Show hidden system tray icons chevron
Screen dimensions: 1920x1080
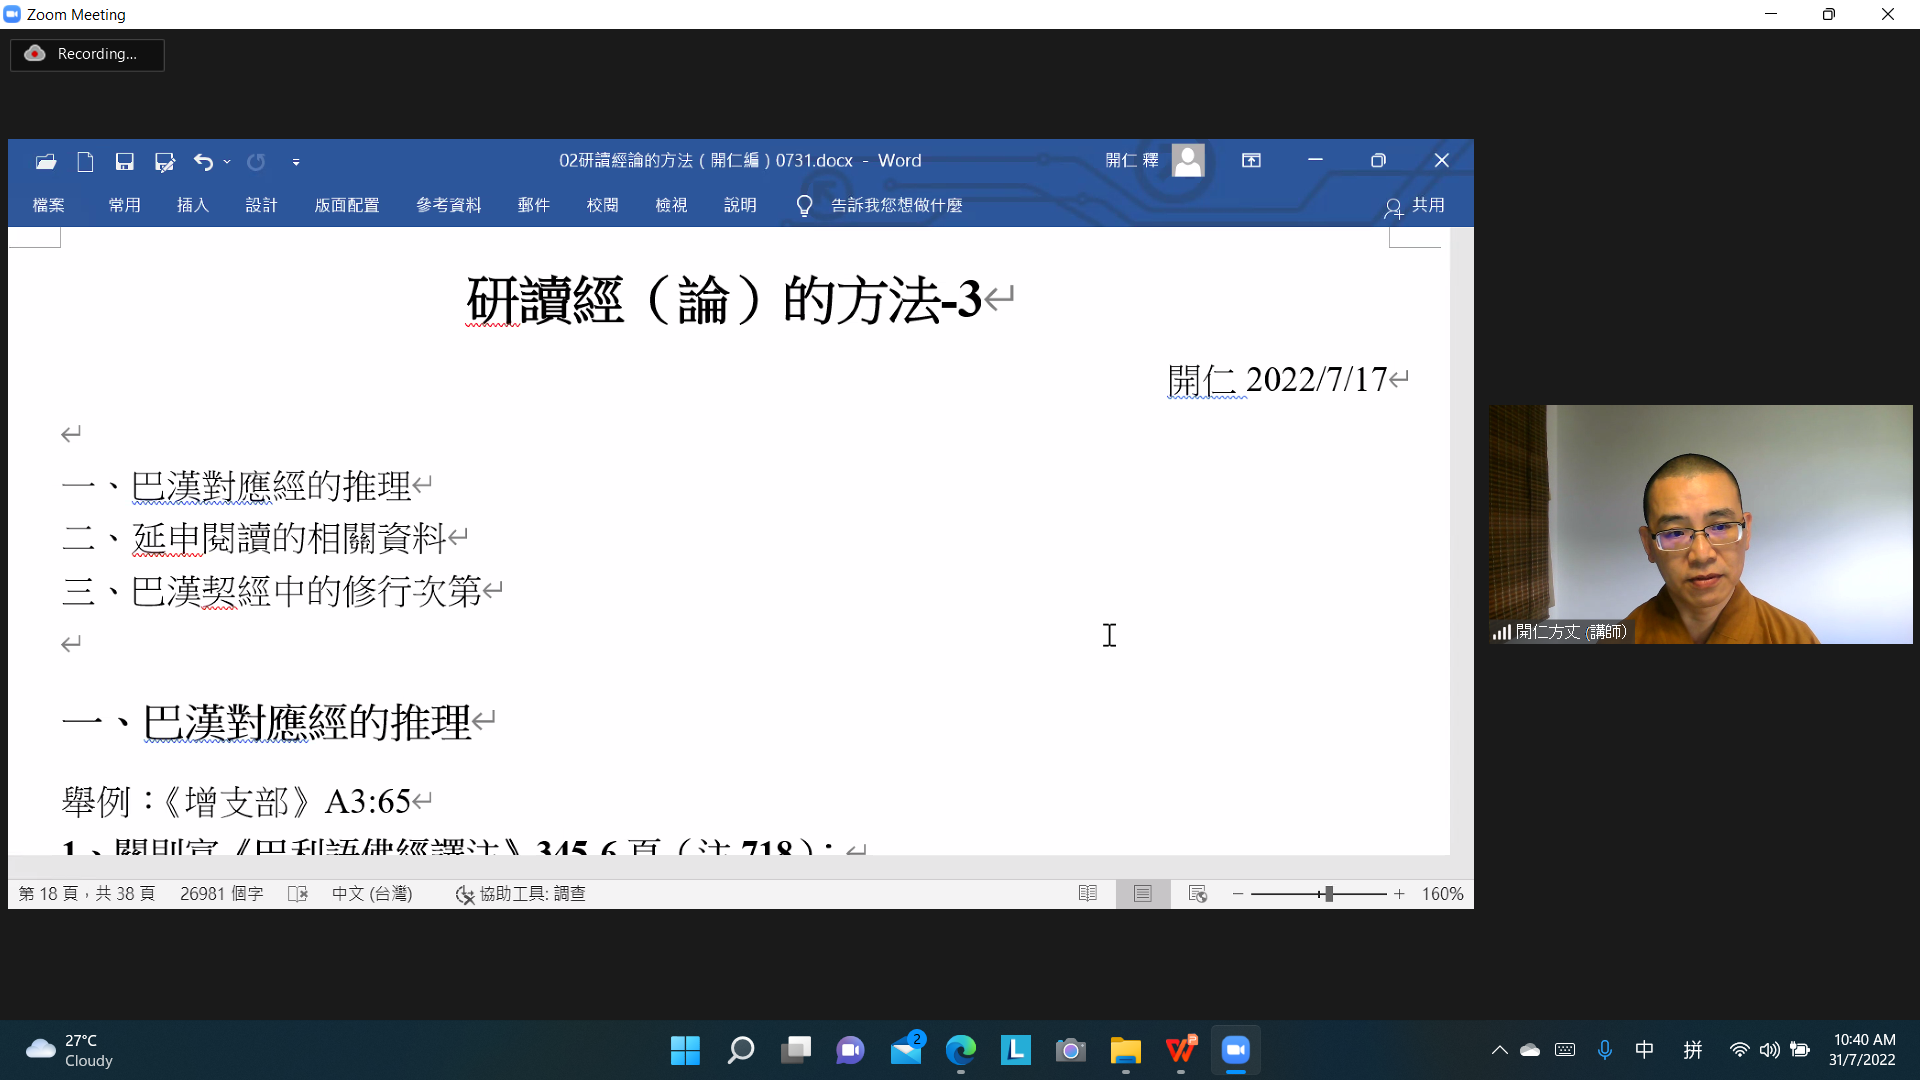1499,1050
